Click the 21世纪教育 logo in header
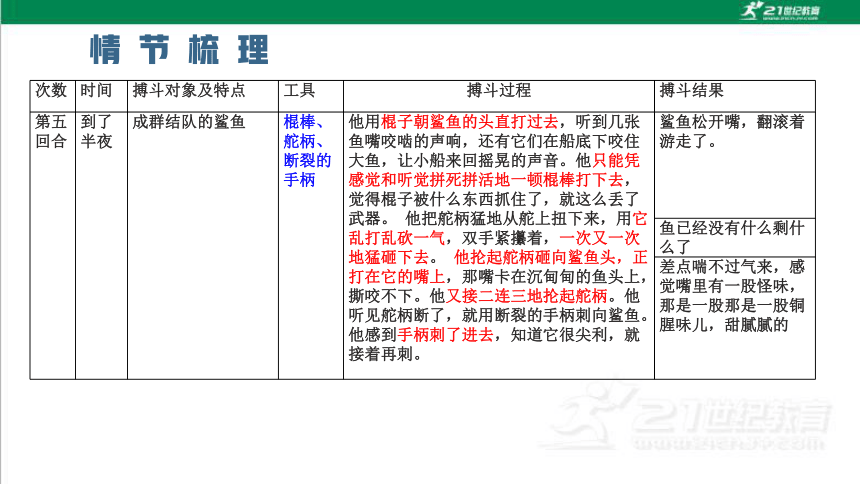Viewport: 860px width, 484px height. (x=779, y=11)
